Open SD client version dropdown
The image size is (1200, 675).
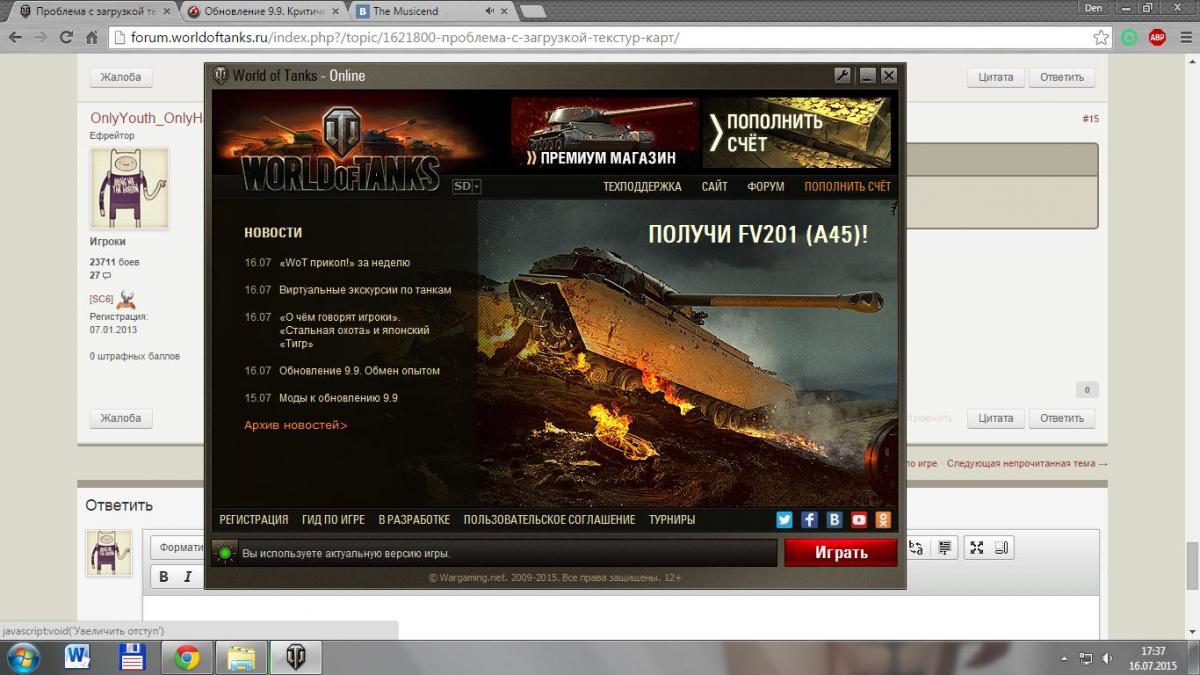pos(467,186)
